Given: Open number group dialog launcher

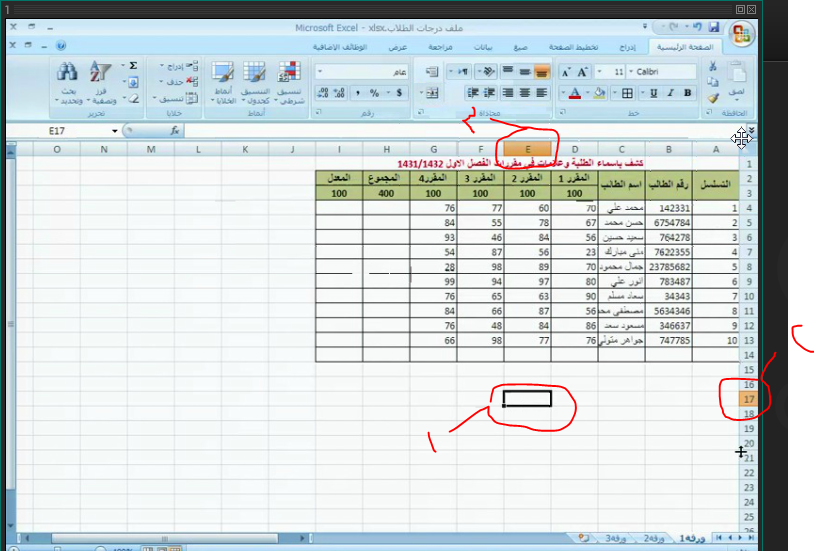Looking at the screenshot, I should tap(319, 112).
